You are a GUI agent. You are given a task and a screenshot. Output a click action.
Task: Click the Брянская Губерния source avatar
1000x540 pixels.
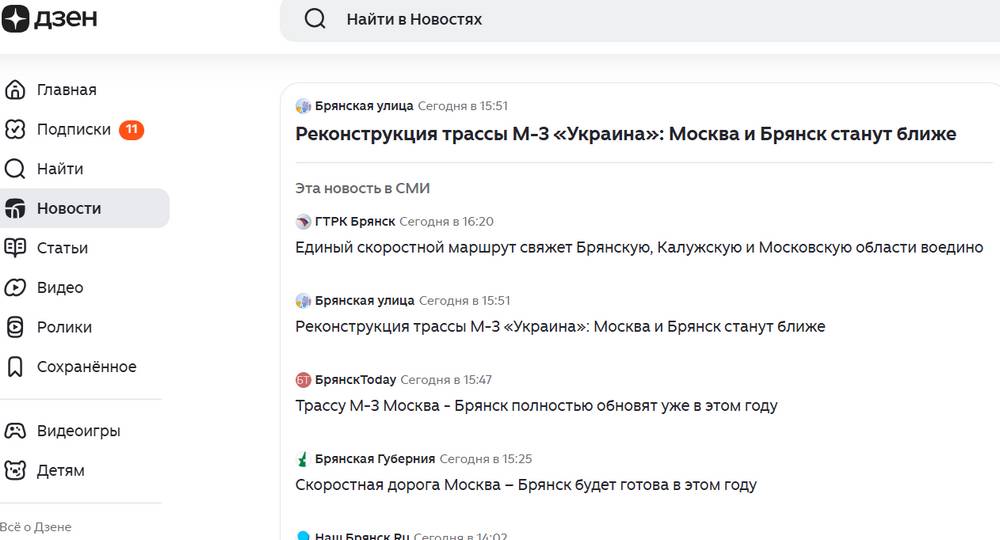[303, 459]
